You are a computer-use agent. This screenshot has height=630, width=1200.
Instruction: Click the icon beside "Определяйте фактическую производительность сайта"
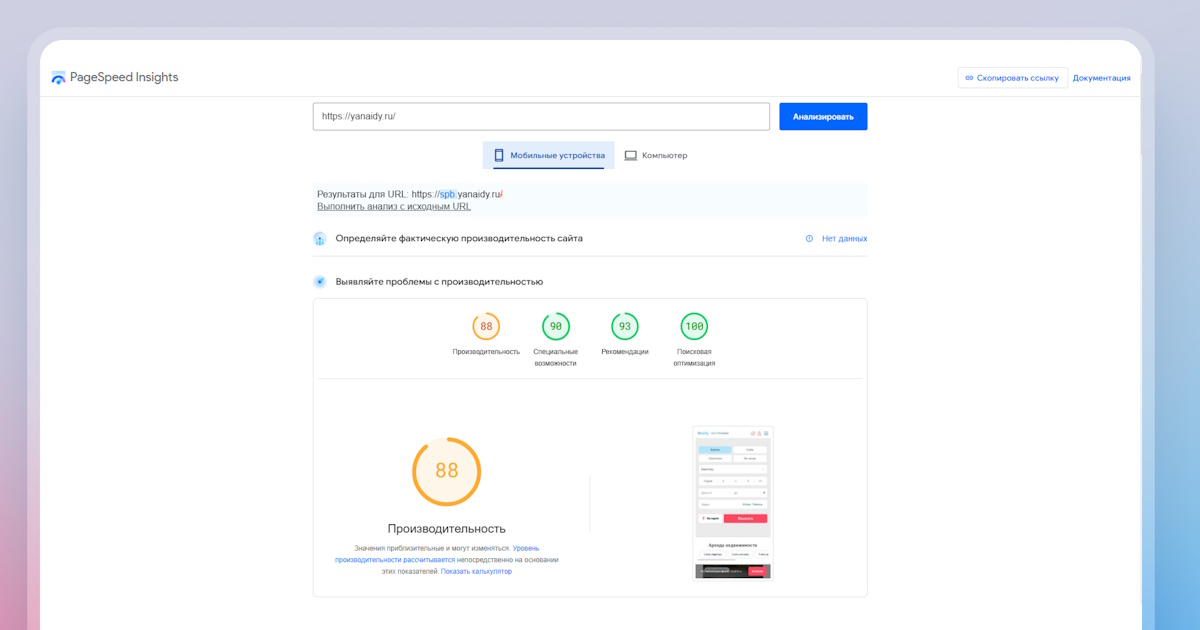click(320, 239)
